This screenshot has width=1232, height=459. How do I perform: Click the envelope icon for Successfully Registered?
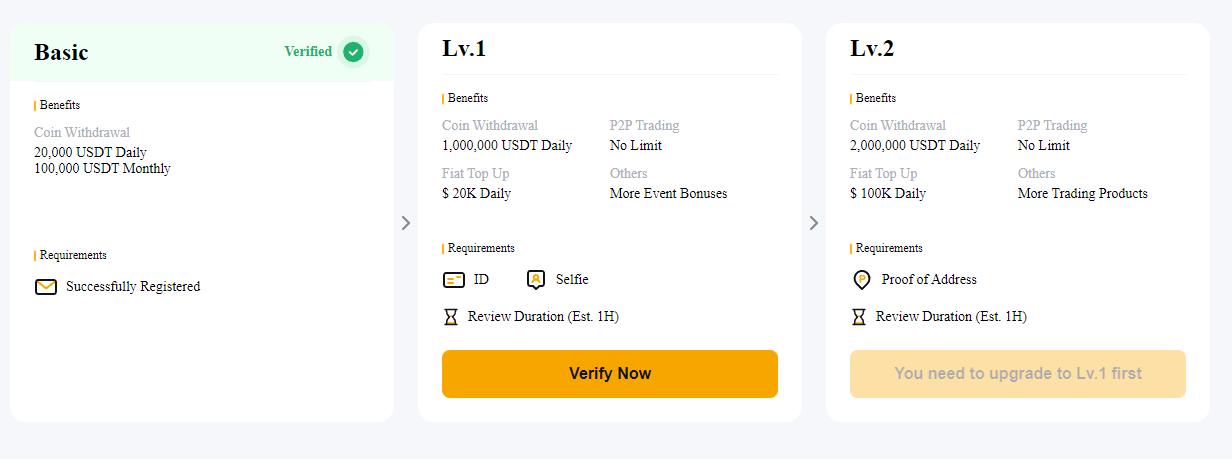coord(46,287)
